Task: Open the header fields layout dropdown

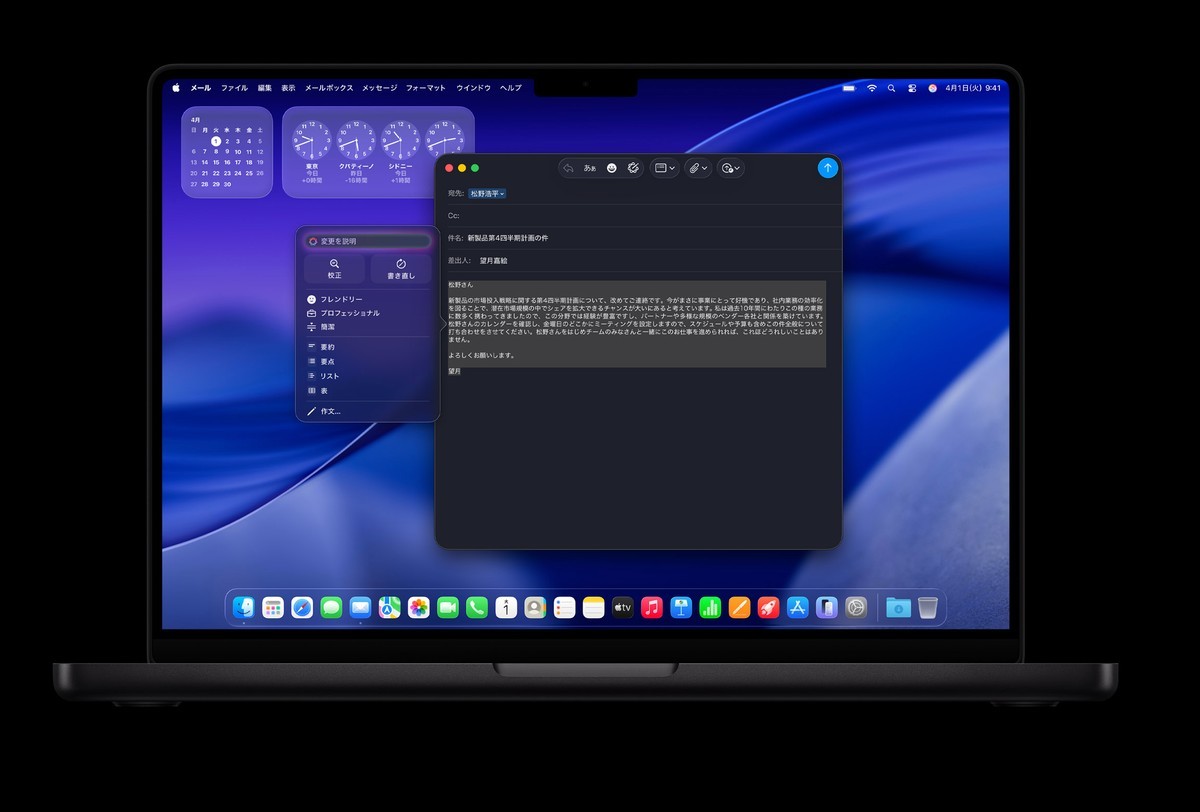Action: 664,167
